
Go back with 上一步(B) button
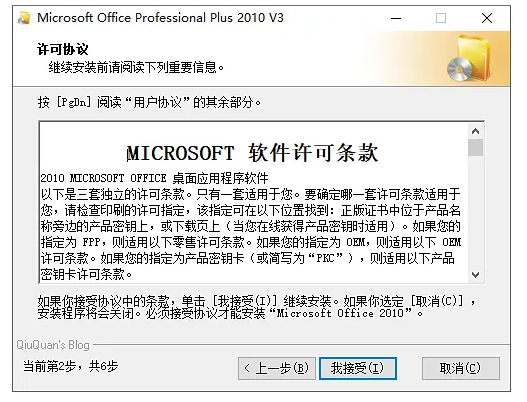(277, 368)
